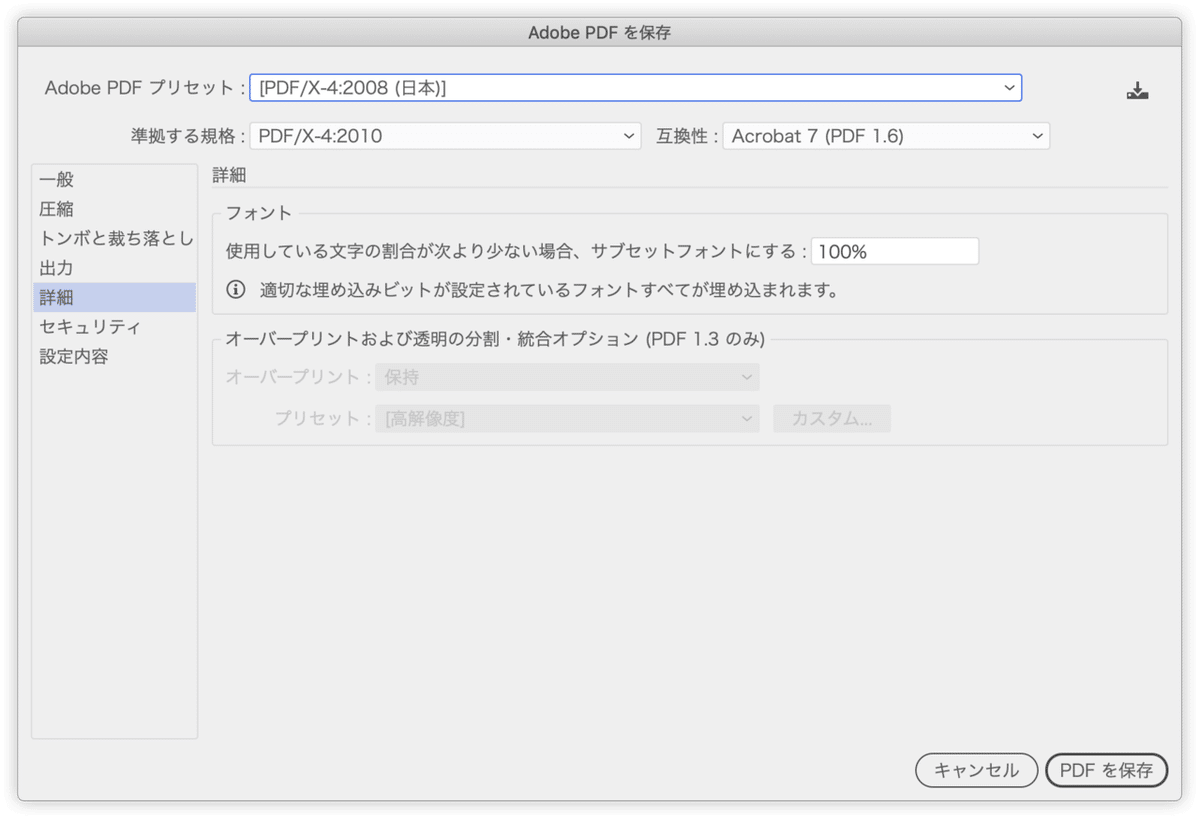Viewport: 1200px width, 819px height.
Task: Open the 互換性 Acrobat 7 dropdown
Action: point(886,136)
